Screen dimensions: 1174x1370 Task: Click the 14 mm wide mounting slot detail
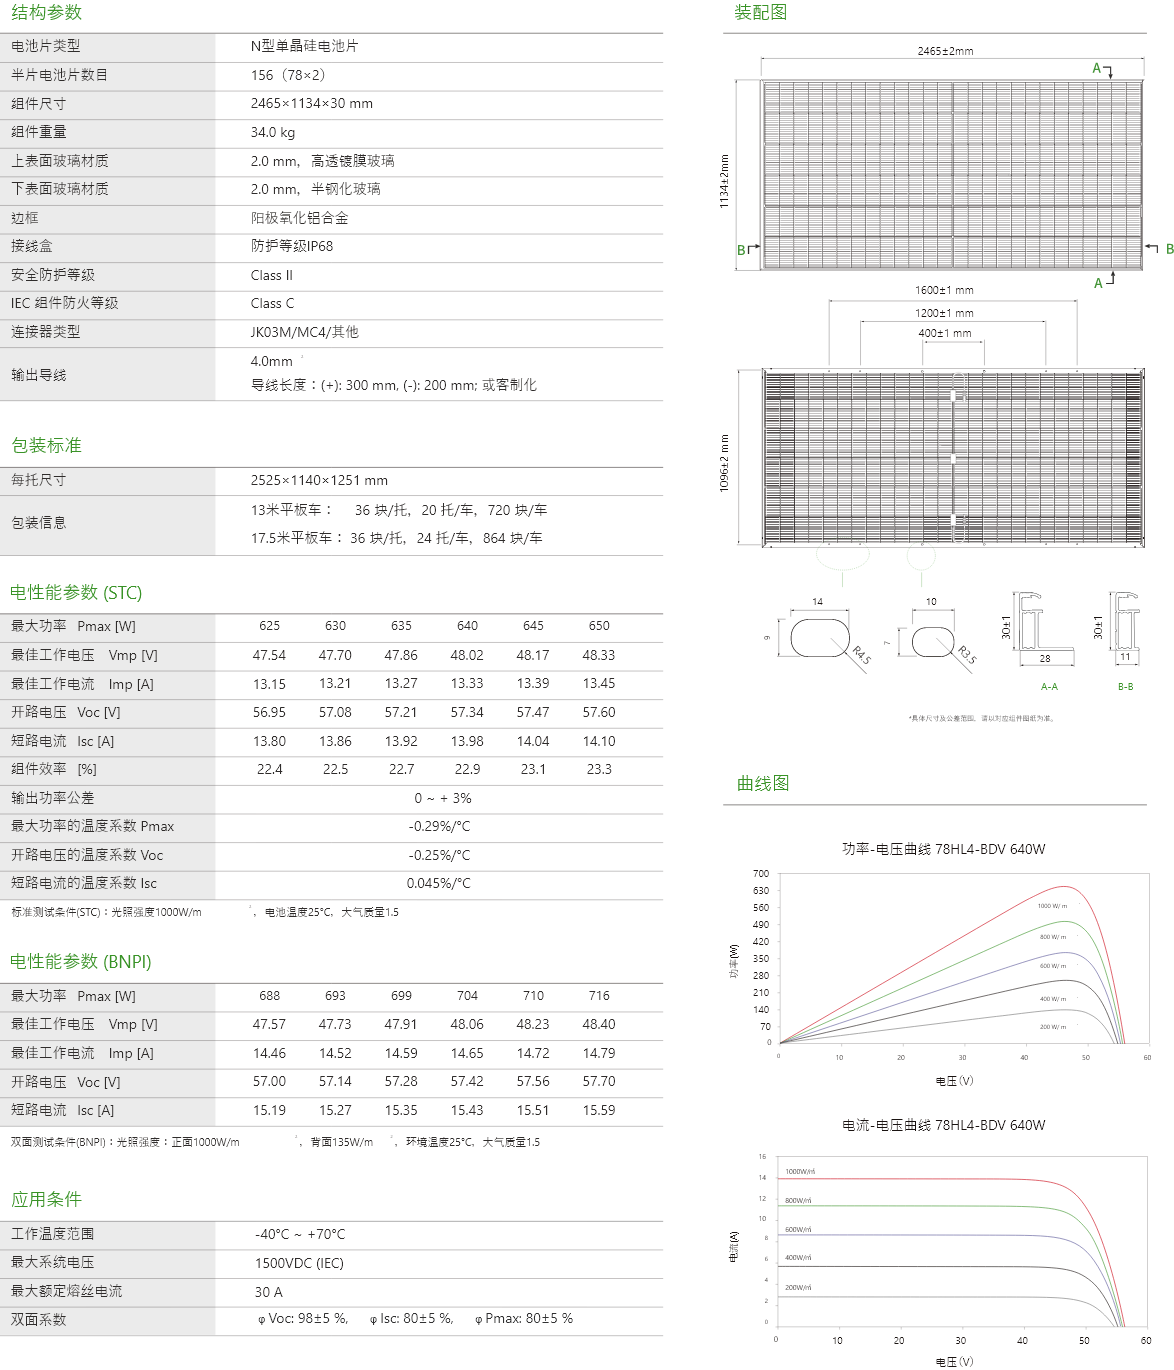[x=820, y=637]
